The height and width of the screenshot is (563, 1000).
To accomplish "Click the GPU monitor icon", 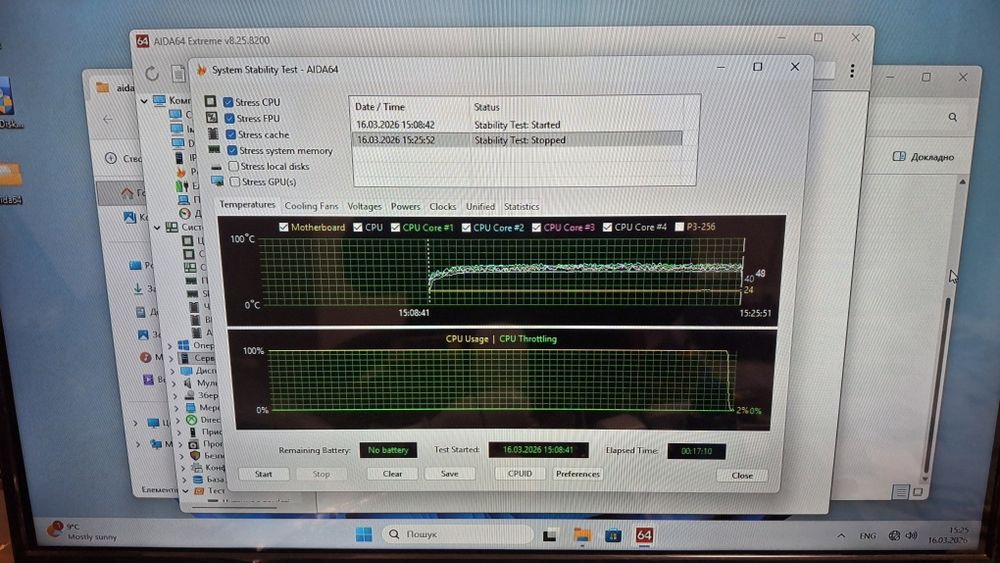I will pyautogui.click(x=217, y=181).
